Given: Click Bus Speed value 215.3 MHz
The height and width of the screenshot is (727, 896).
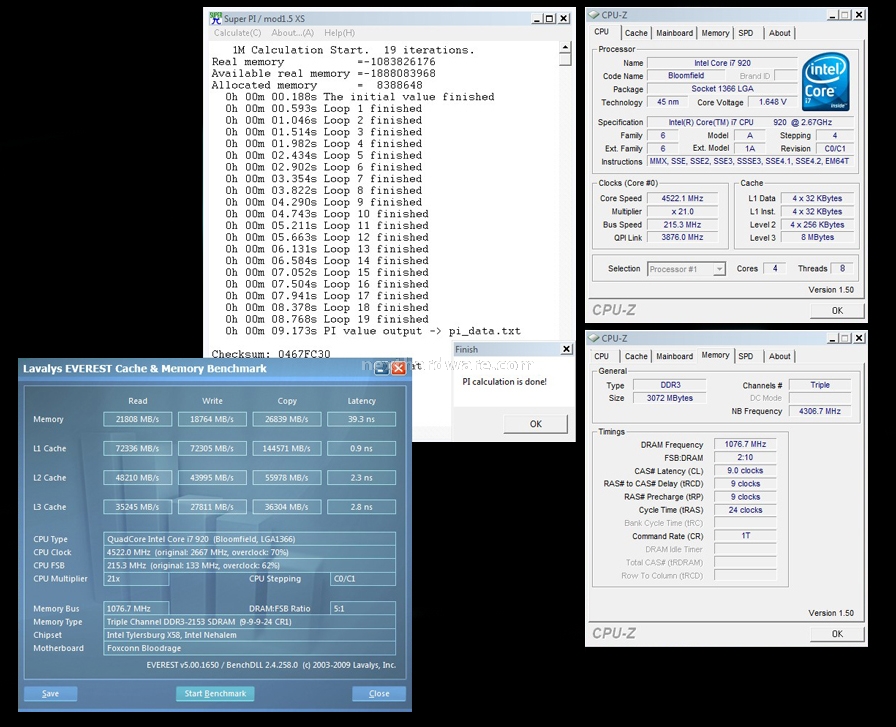Looking at the screenshot, I should coord(682,225).
